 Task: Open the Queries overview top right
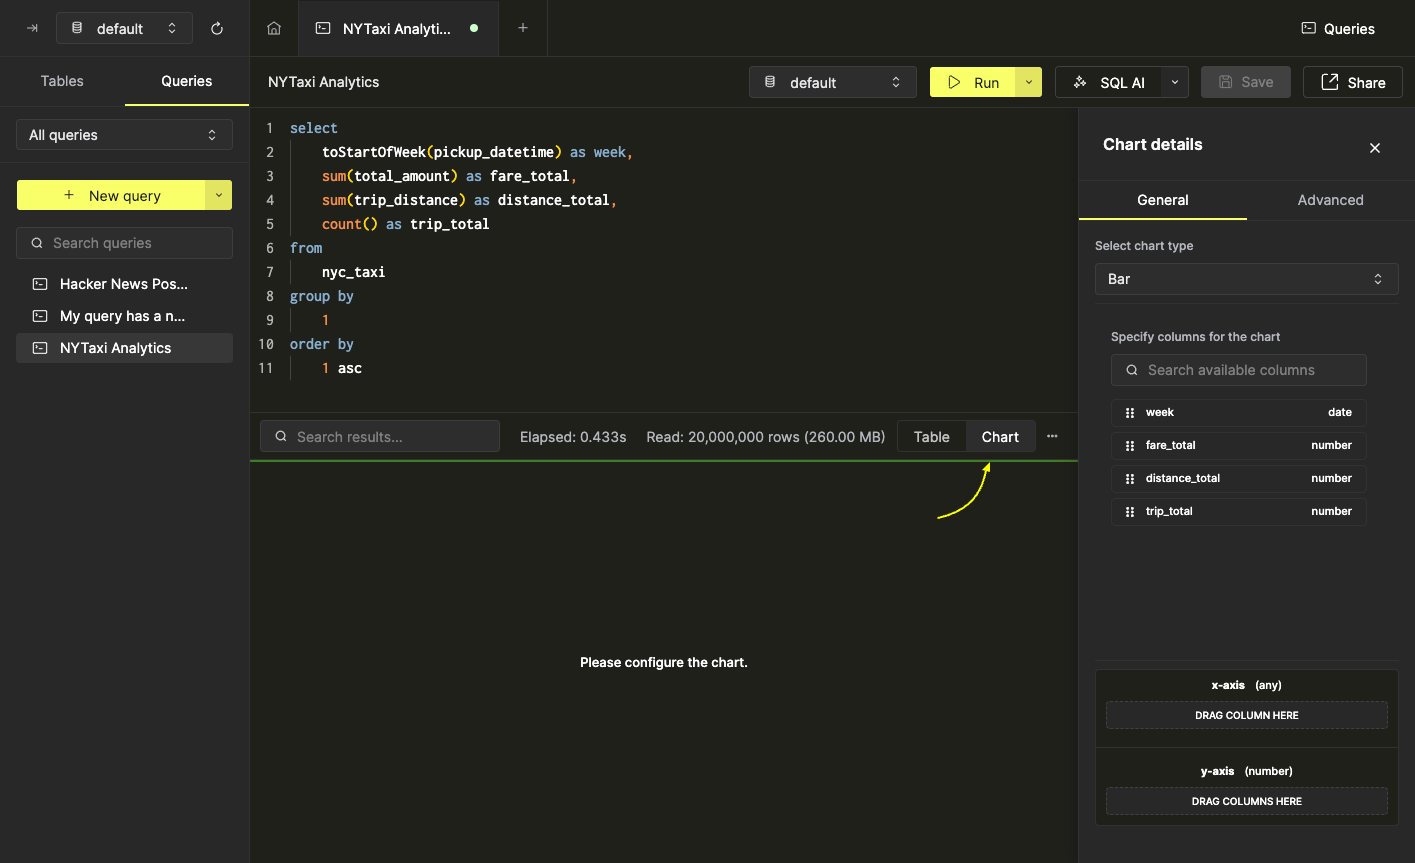[x=1337, y=28]
